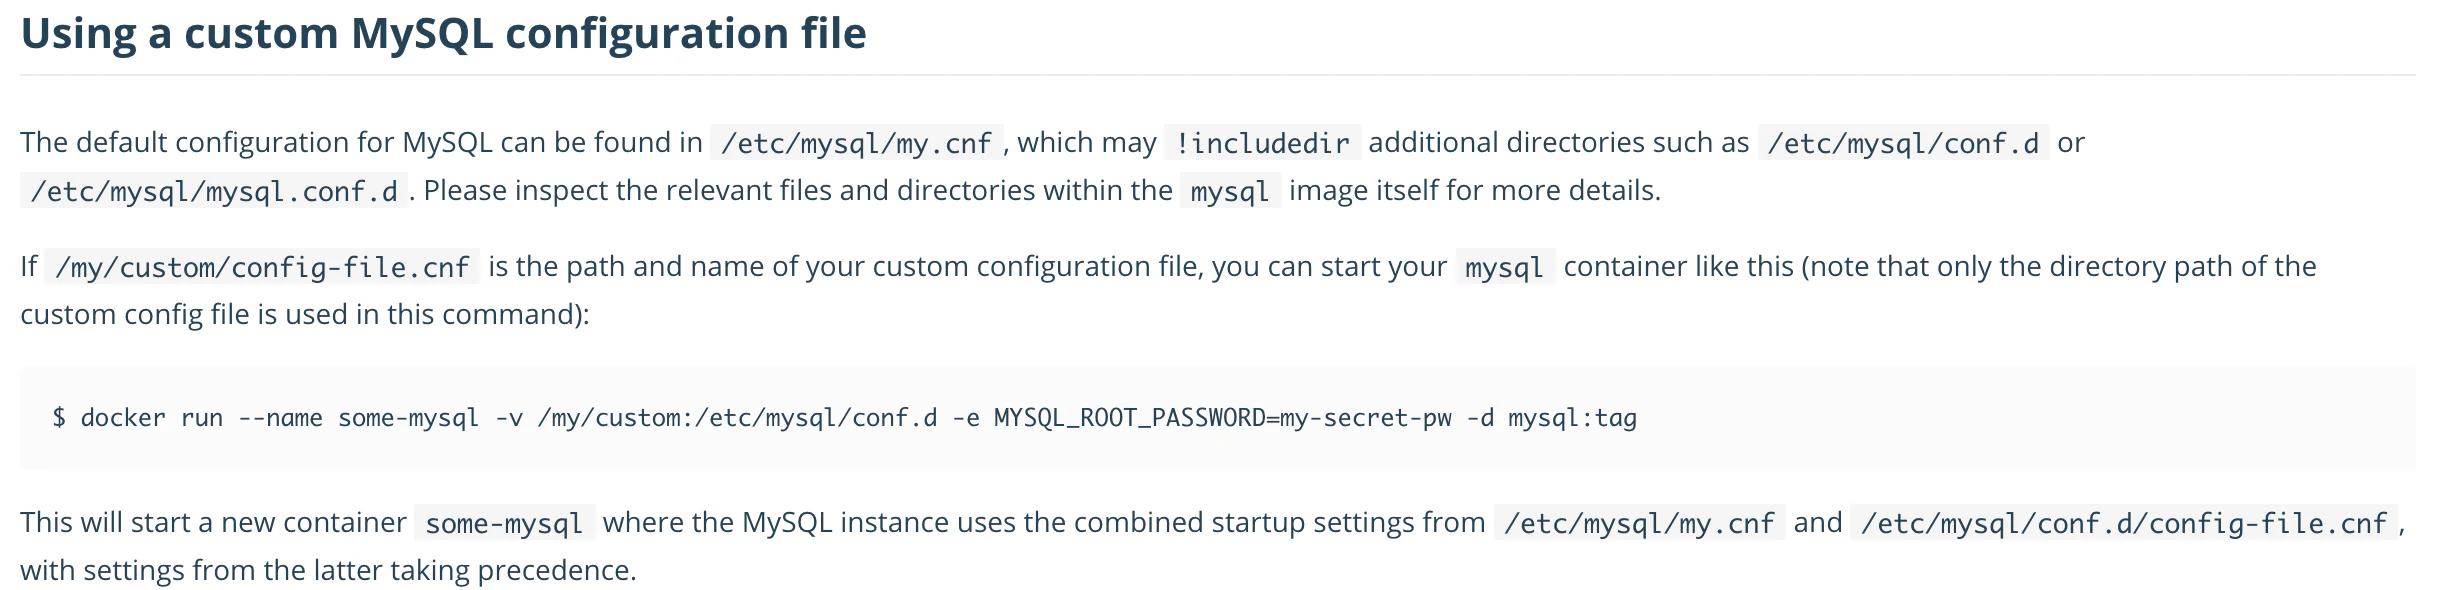Screen dimensions: 2446x590
Task: Click the first /etc/mysql/my.cnf inline code
Action: pos(856,143)
